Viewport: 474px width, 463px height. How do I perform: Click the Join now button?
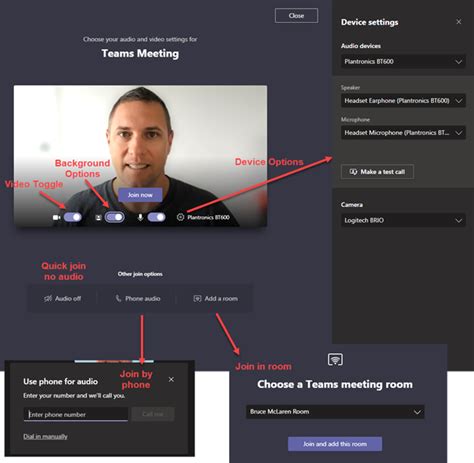pos(140,195)
